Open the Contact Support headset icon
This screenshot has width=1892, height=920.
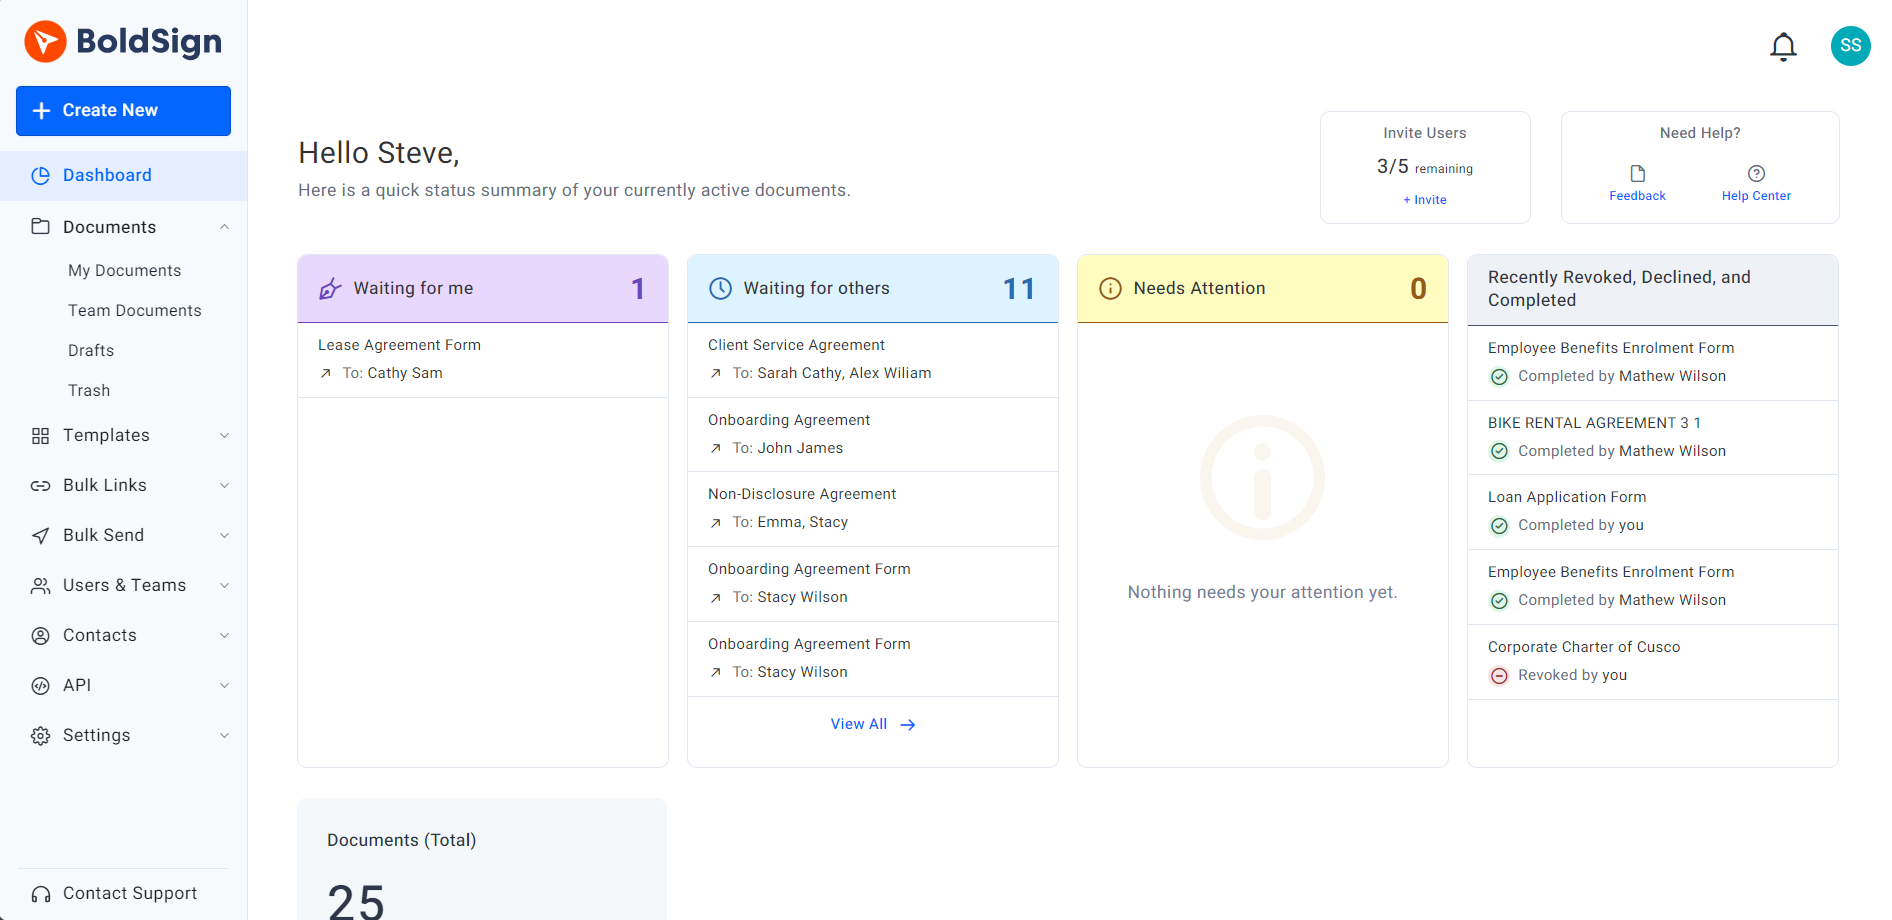pos(40,893)
